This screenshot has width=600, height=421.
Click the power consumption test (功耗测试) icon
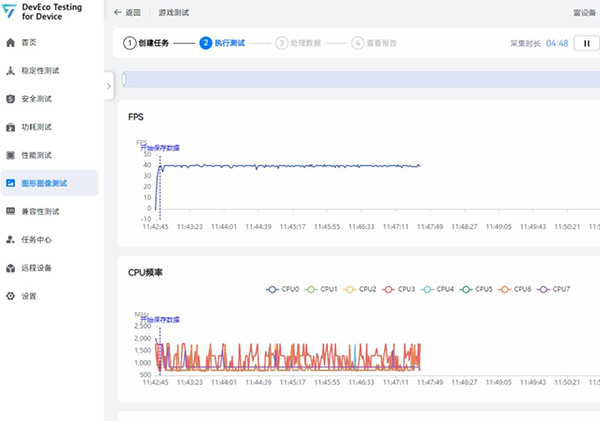10,127
